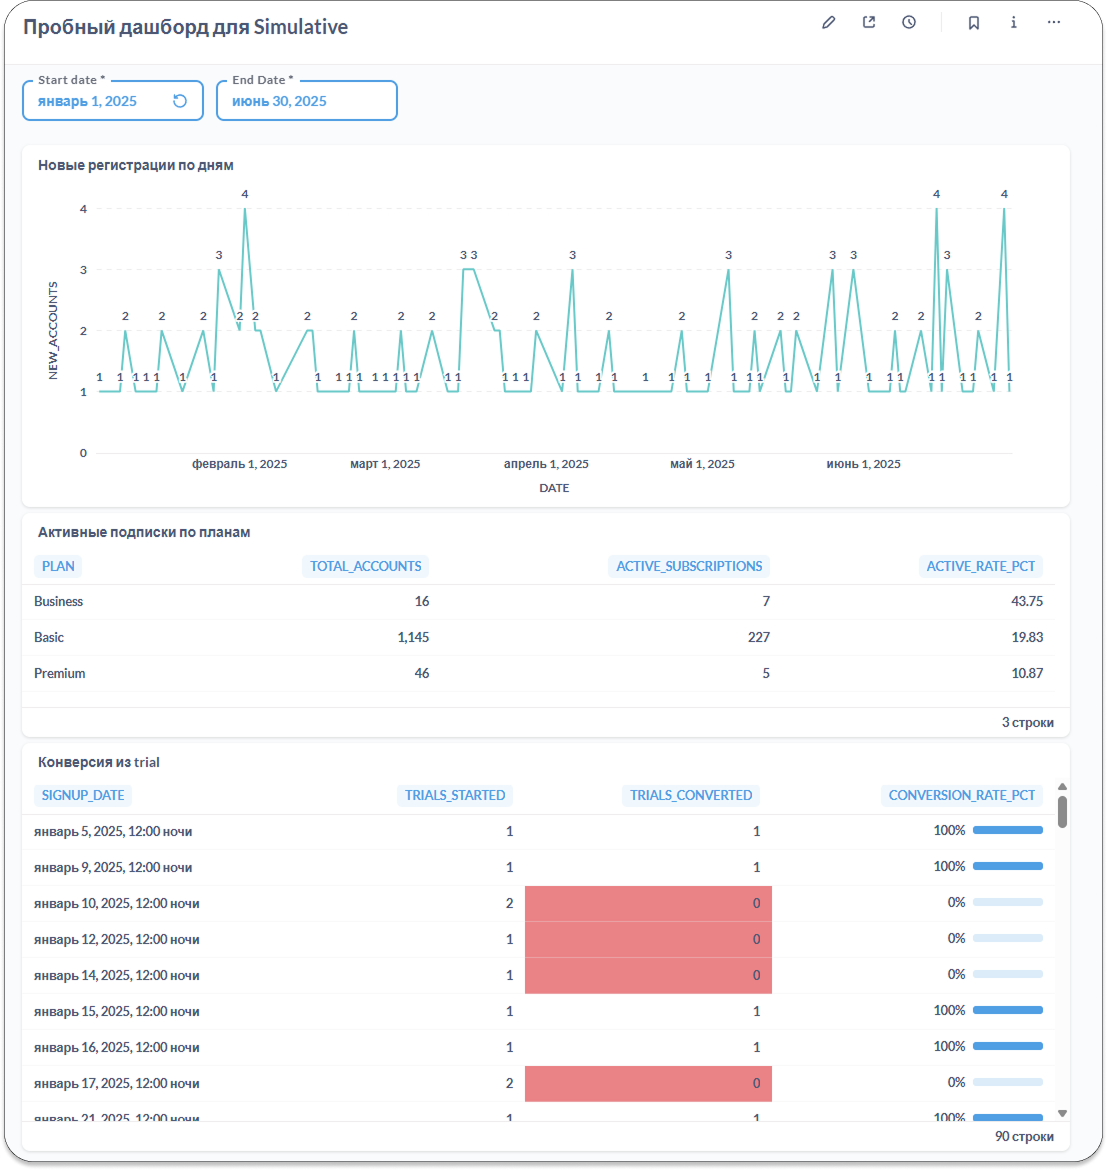
Task: Click the clock auto-refresh icon
Action: click(x=909, y=23)
